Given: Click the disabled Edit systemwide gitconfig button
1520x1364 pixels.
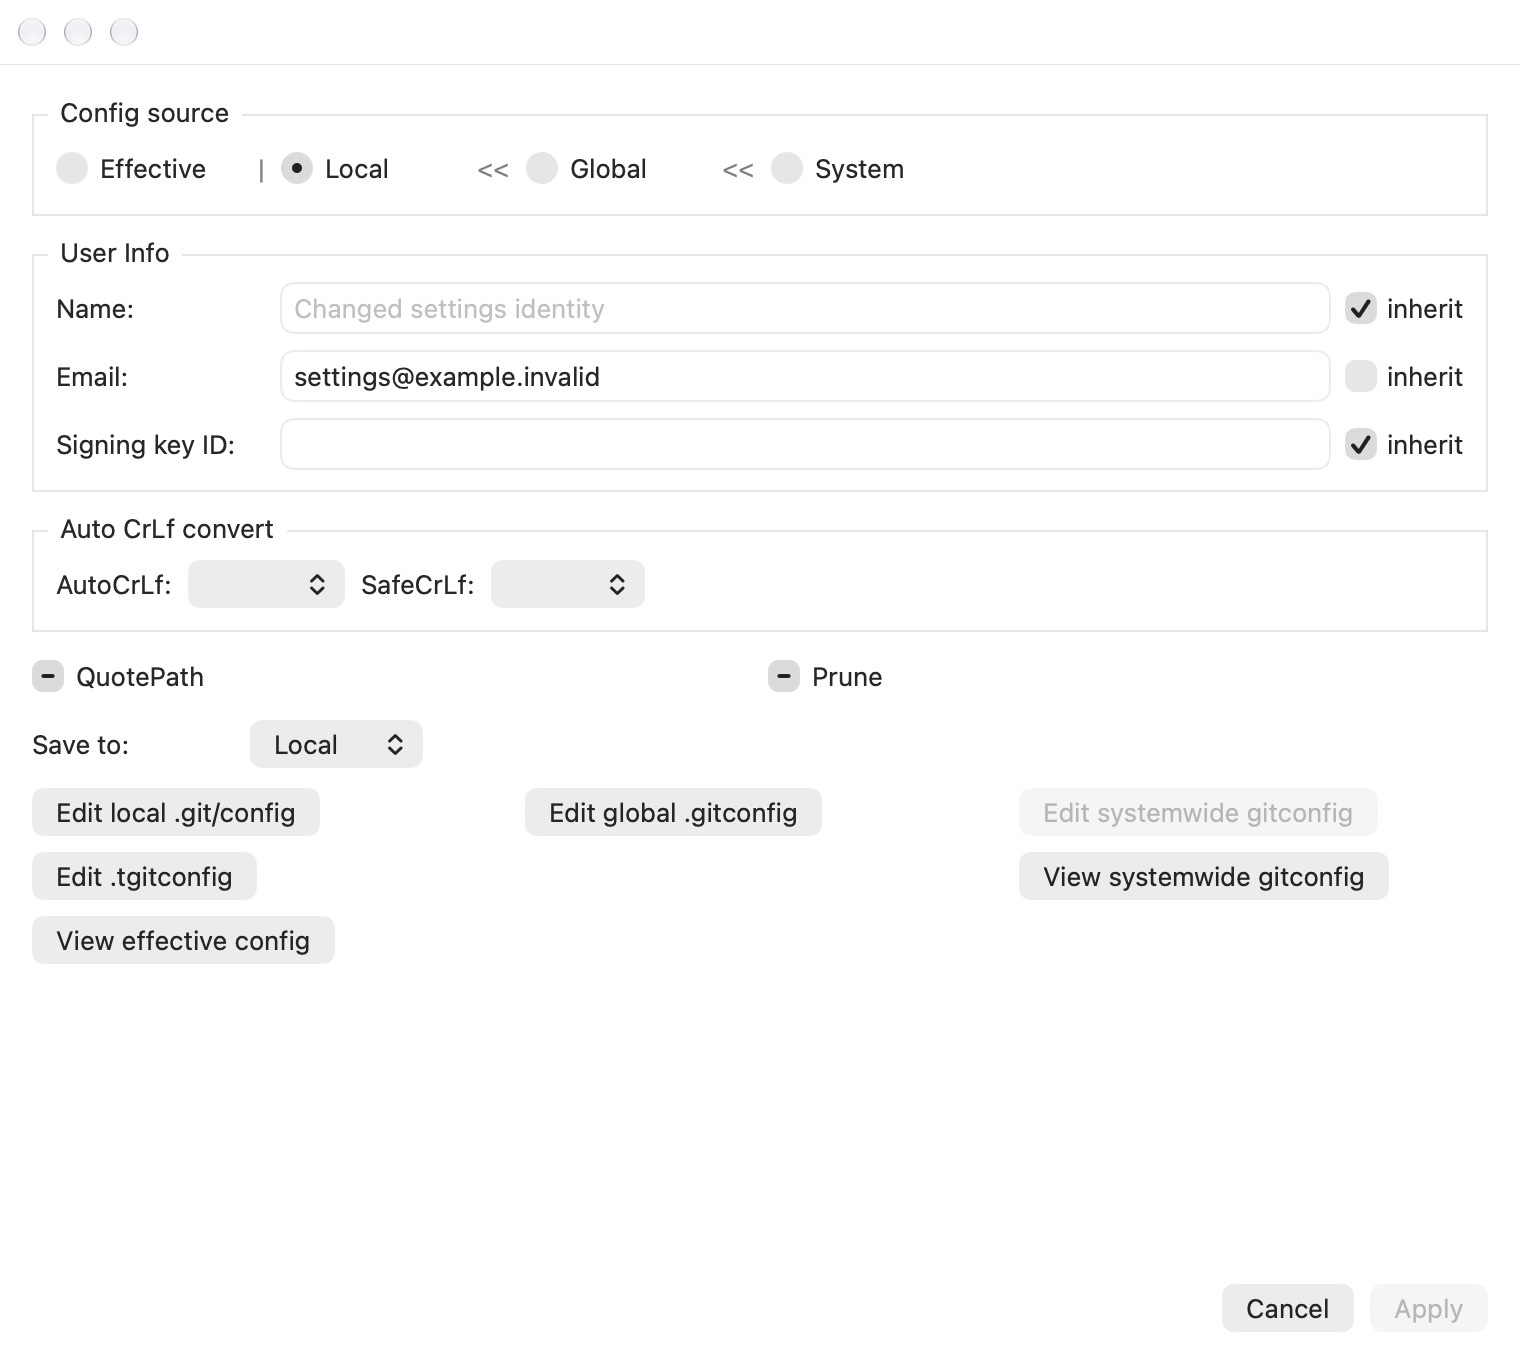Looking at the screenshot, I should click(x=1198, y=813).
